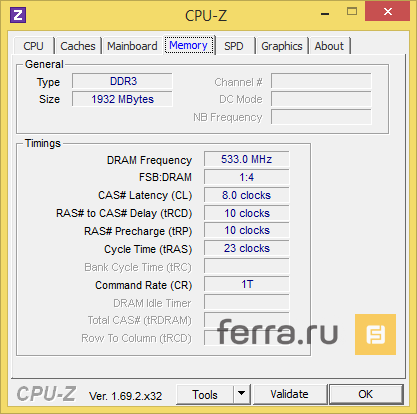
Task: Select the 1932 MBytes size field
Action: click(122, 99)
